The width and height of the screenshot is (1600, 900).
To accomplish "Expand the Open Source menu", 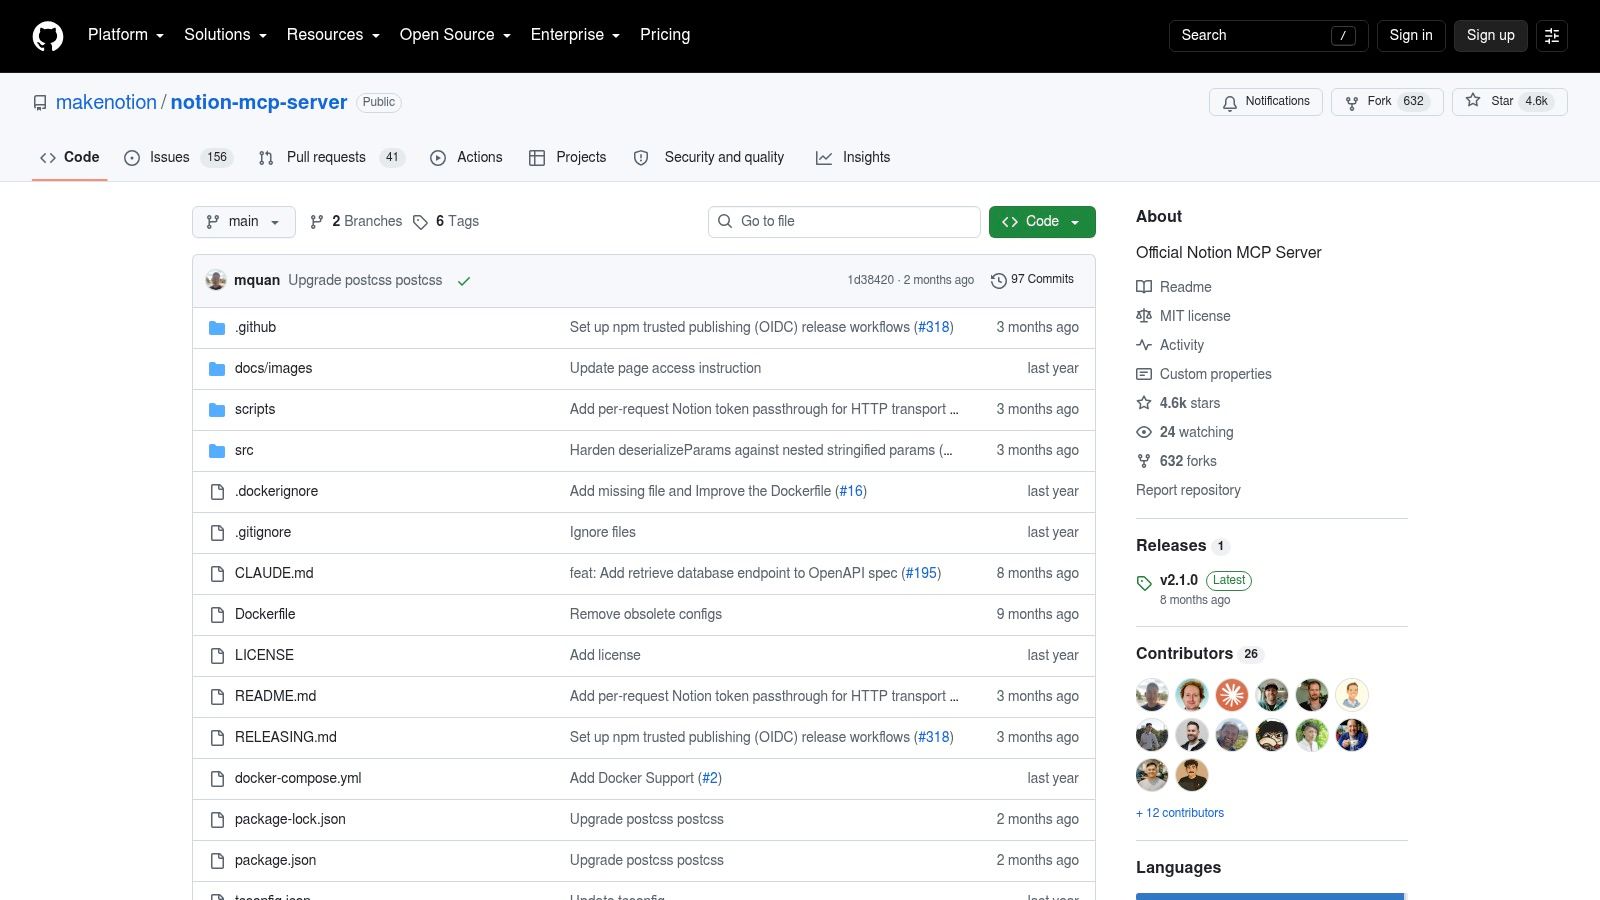I will tap(455, 35).
